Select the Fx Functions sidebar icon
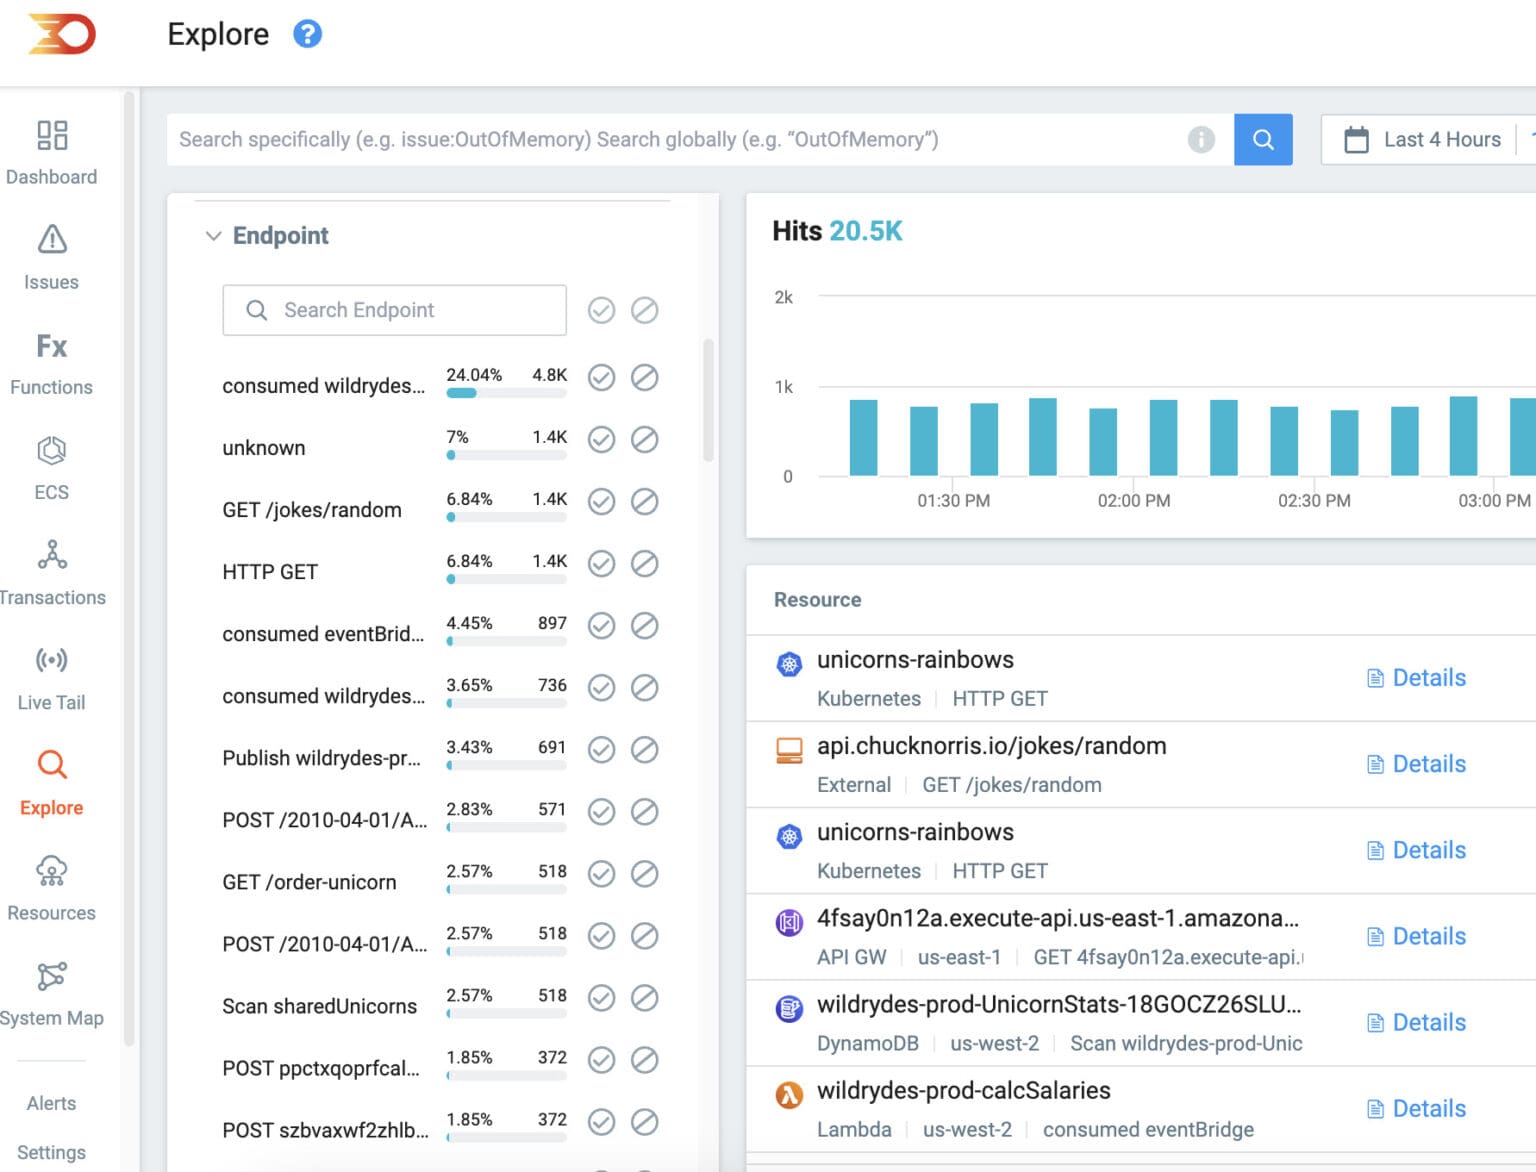Screen dimensions: 1536x1172 point(51,360)
